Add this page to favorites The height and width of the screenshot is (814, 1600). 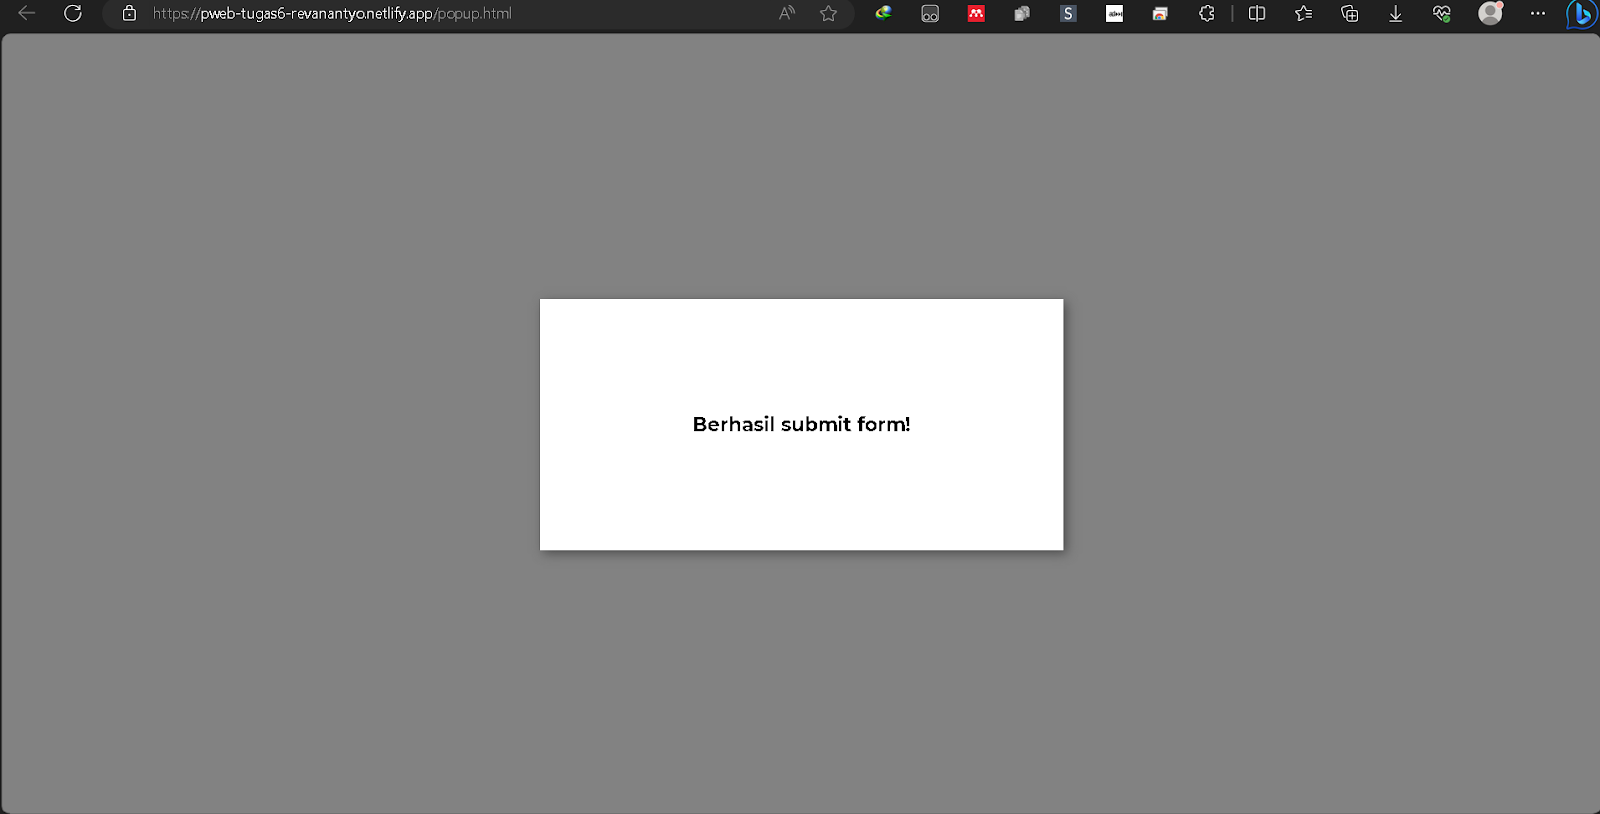(828, 13)
